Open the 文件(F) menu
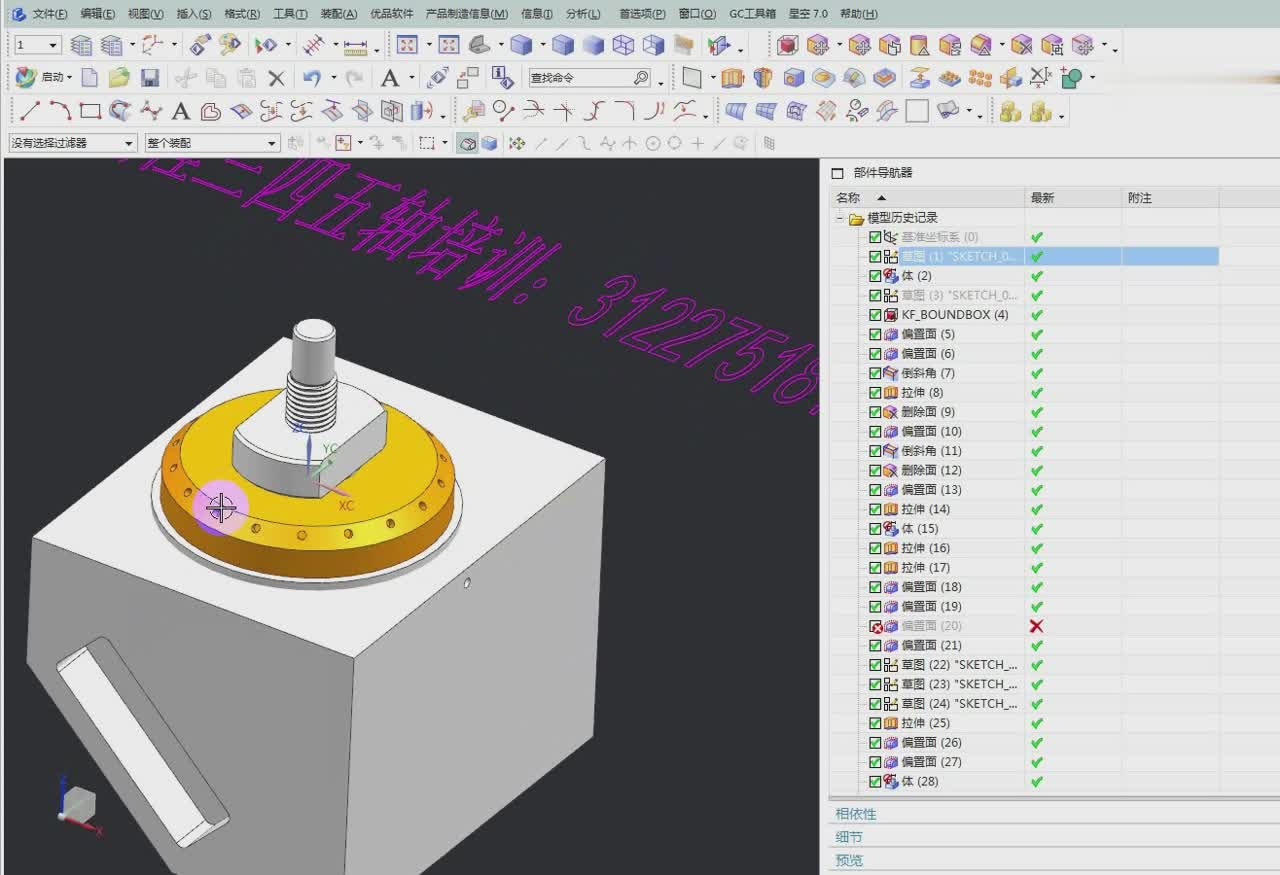This screenshot has width=1280, height=875. click(50, 14)
